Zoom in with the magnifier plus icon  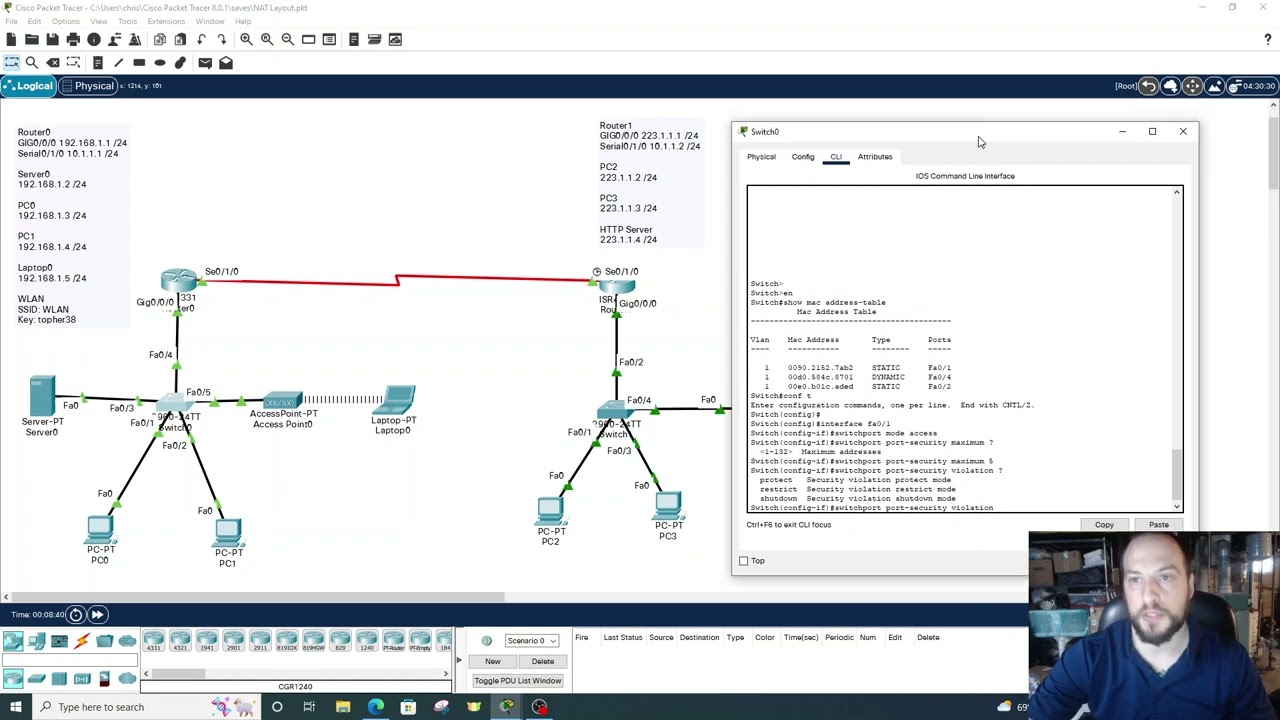point(246,39)
